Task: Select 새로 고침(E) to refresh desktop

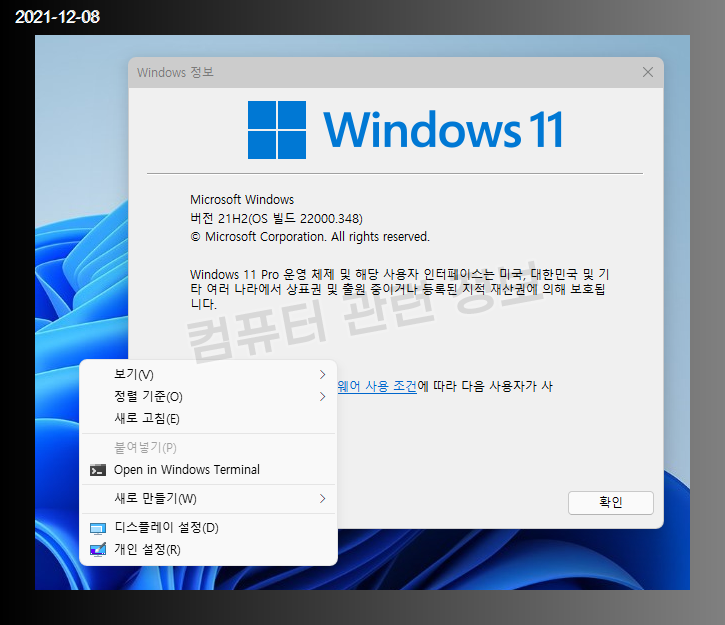Action: point(208,419)
